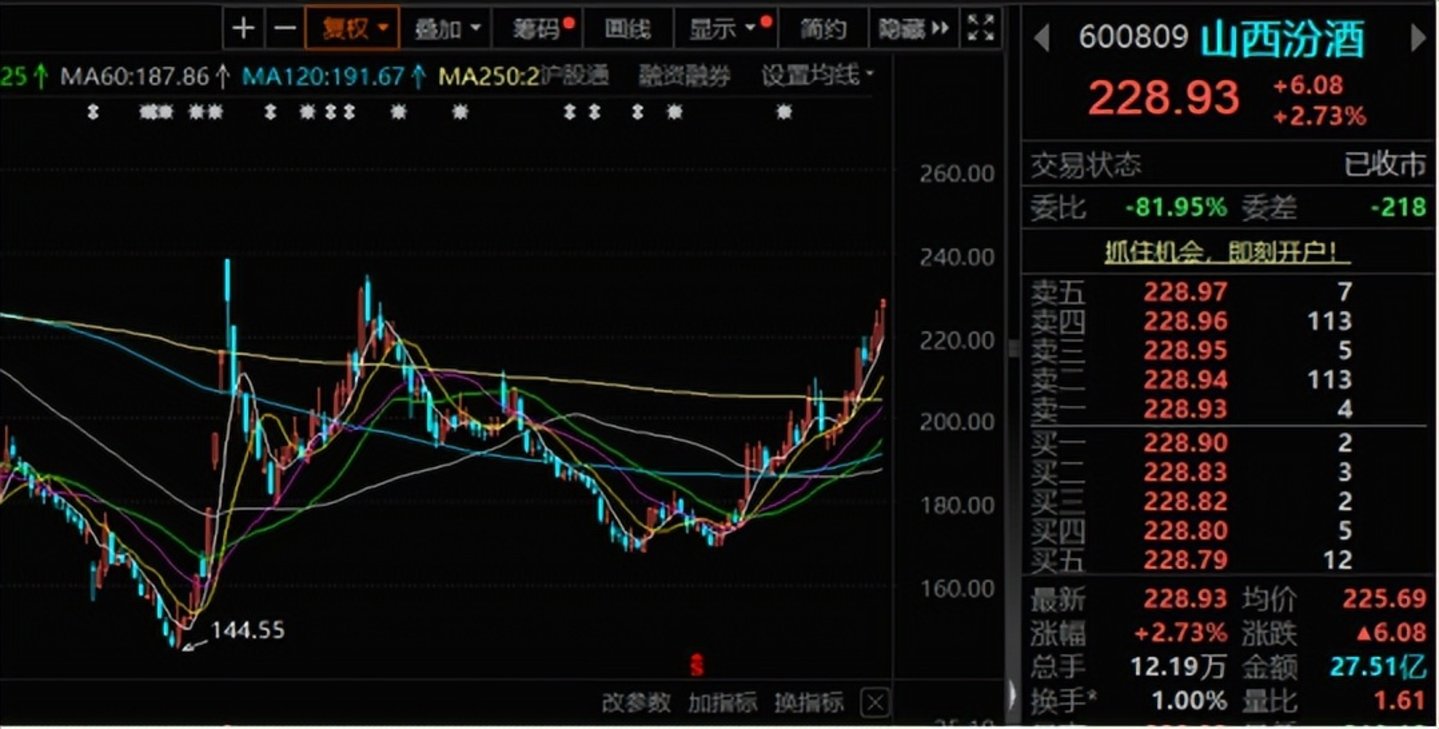Click the 抓住机会，即刻开户 link
Image resolution: width=1439 pixels, height=729 pixels.
[1226, 253]
